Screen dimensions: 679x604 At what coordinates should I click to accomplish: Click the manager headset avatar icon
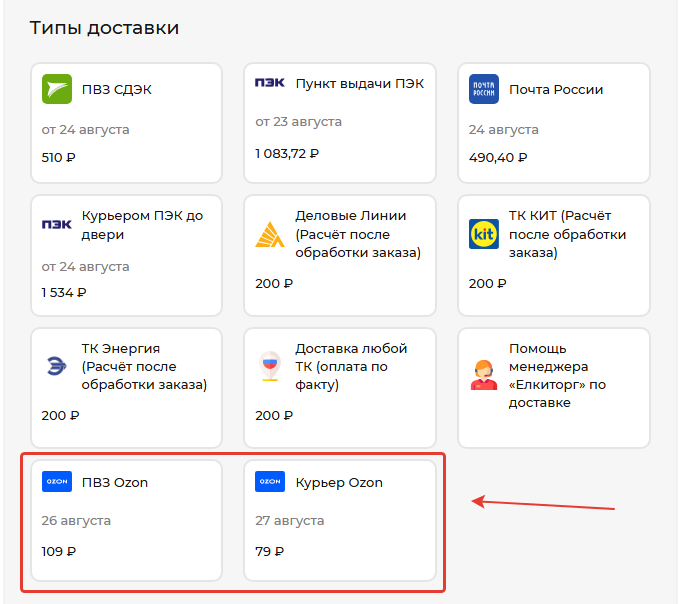484,375
